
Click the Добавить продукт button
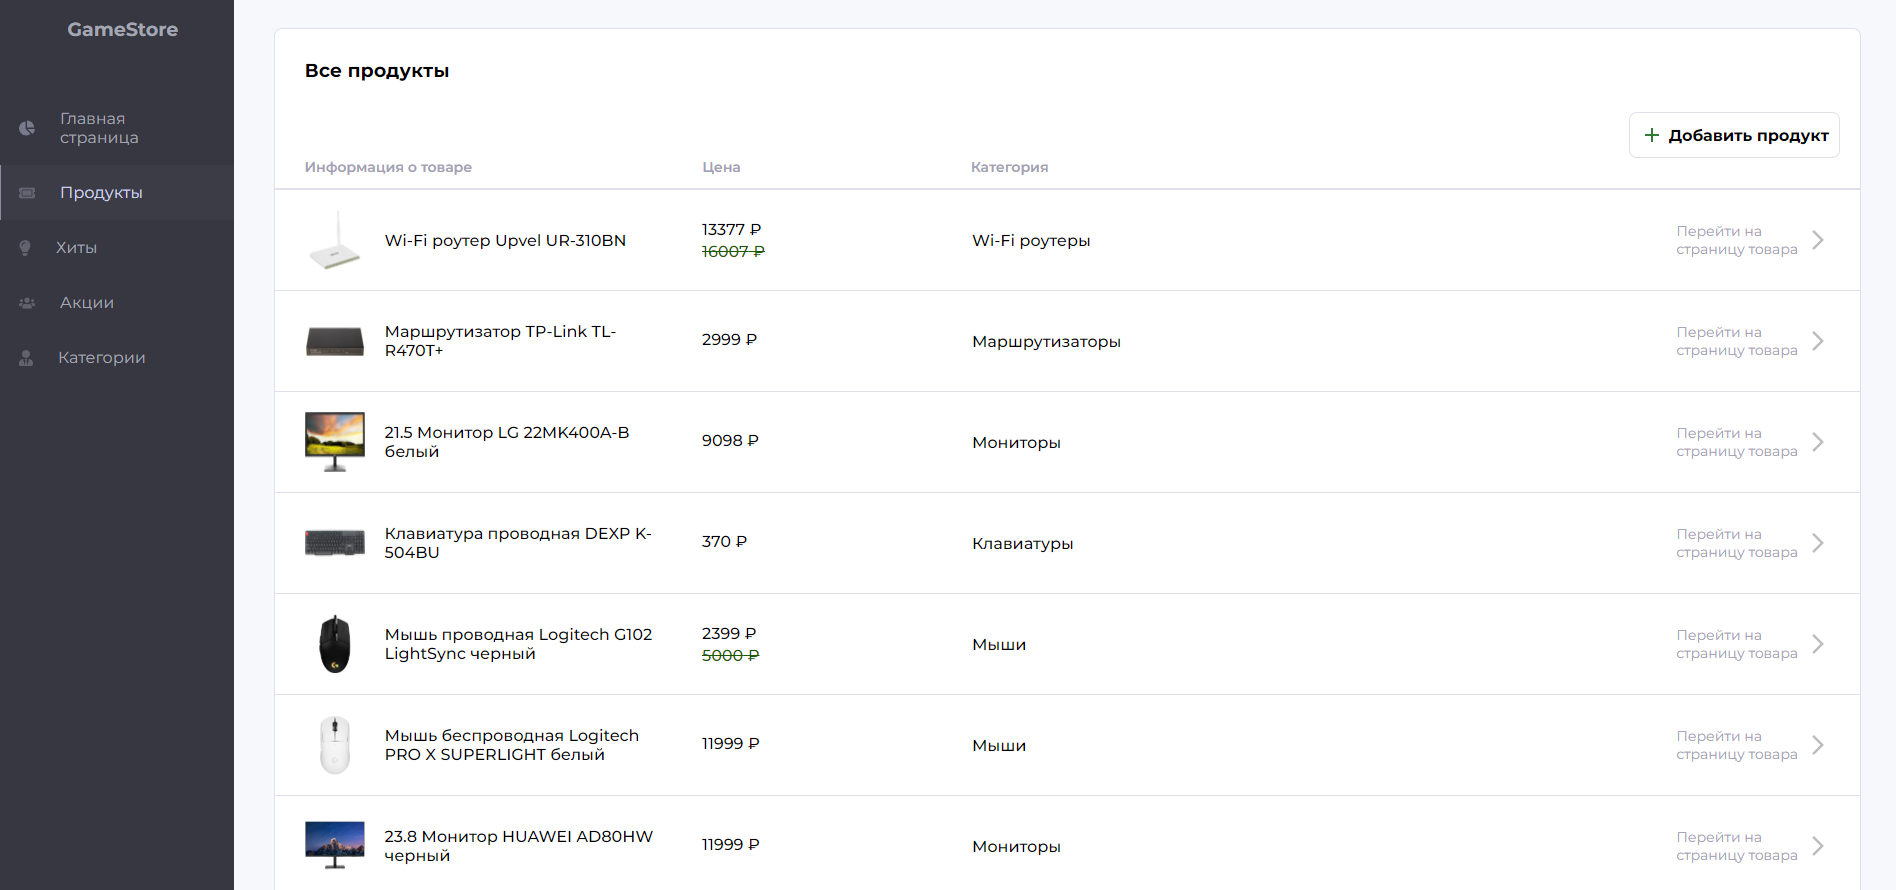pos(1734,135)
